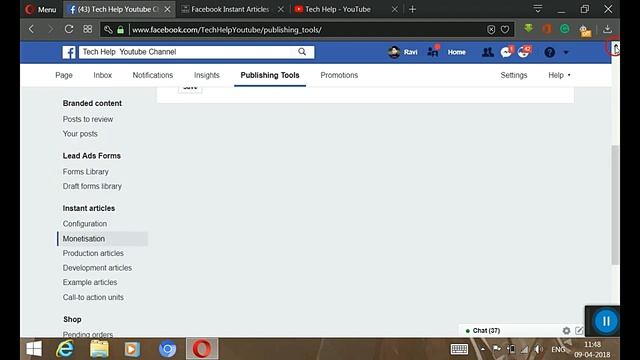The height and width of the screenshot is (360, 640).
Task: Go forward in browser history
Action: coord(50,29)
